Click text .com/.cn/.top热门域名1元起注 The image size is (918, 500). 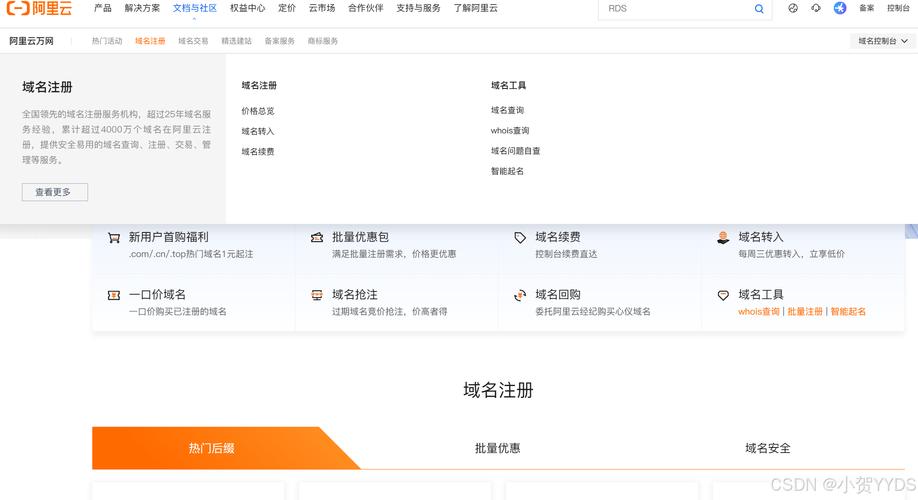click(x=191, y=254)
